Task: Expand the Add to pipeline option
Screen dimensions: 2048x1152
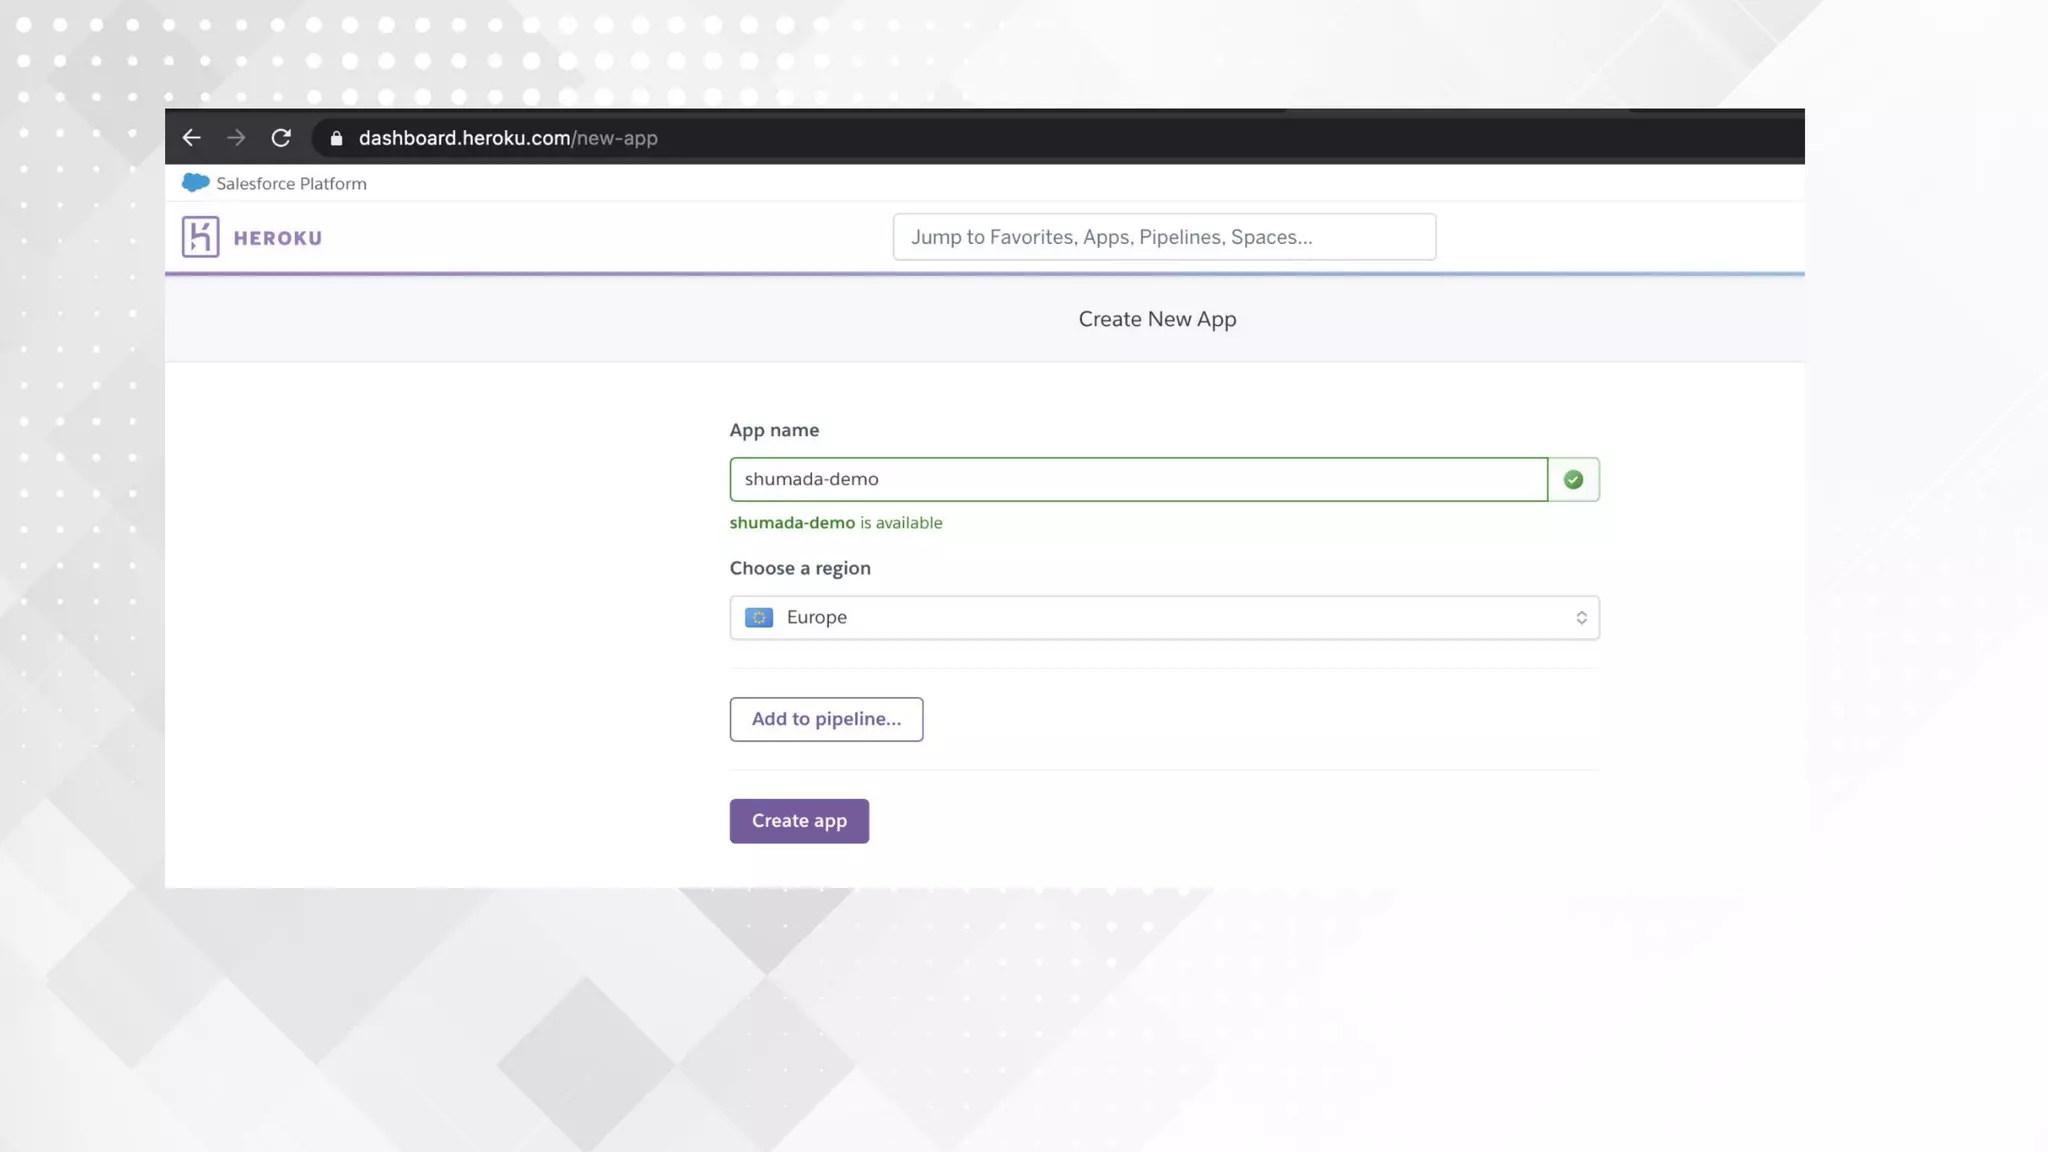Action: [826, 719]
